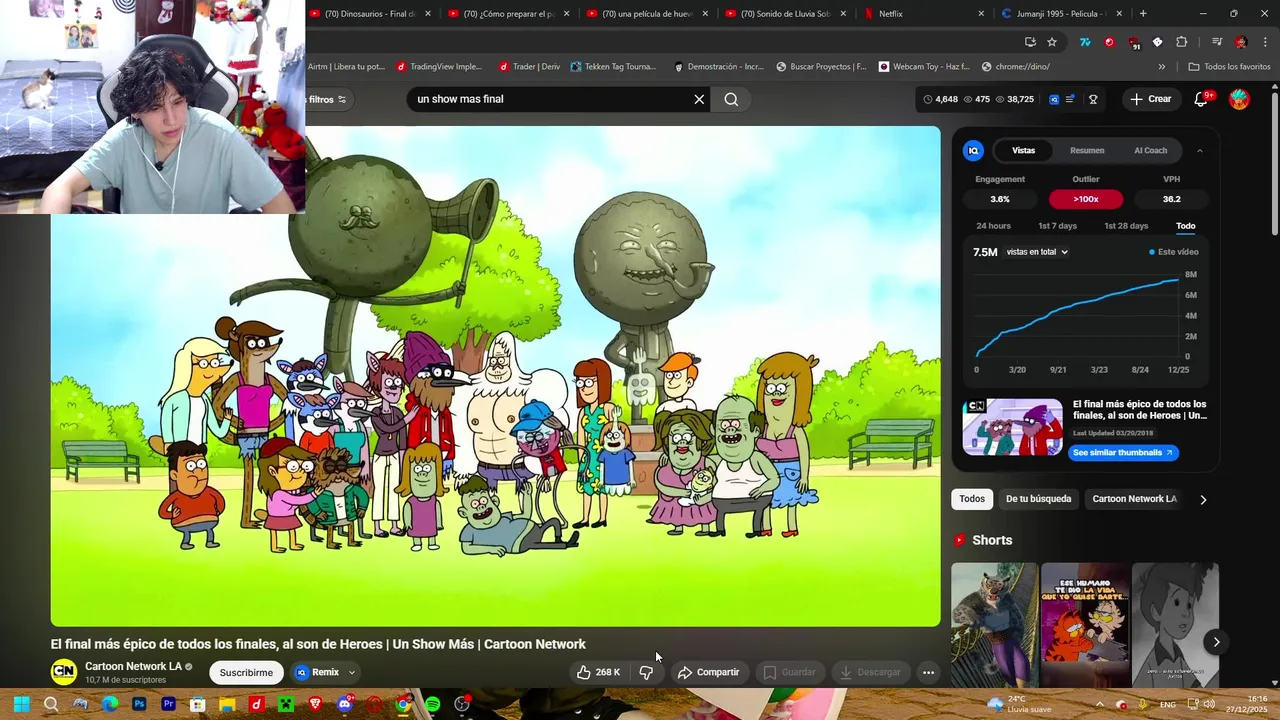Open the chrome://dino/ bookmark
The image size is (1280, 720).
[x=1015, y=67]
